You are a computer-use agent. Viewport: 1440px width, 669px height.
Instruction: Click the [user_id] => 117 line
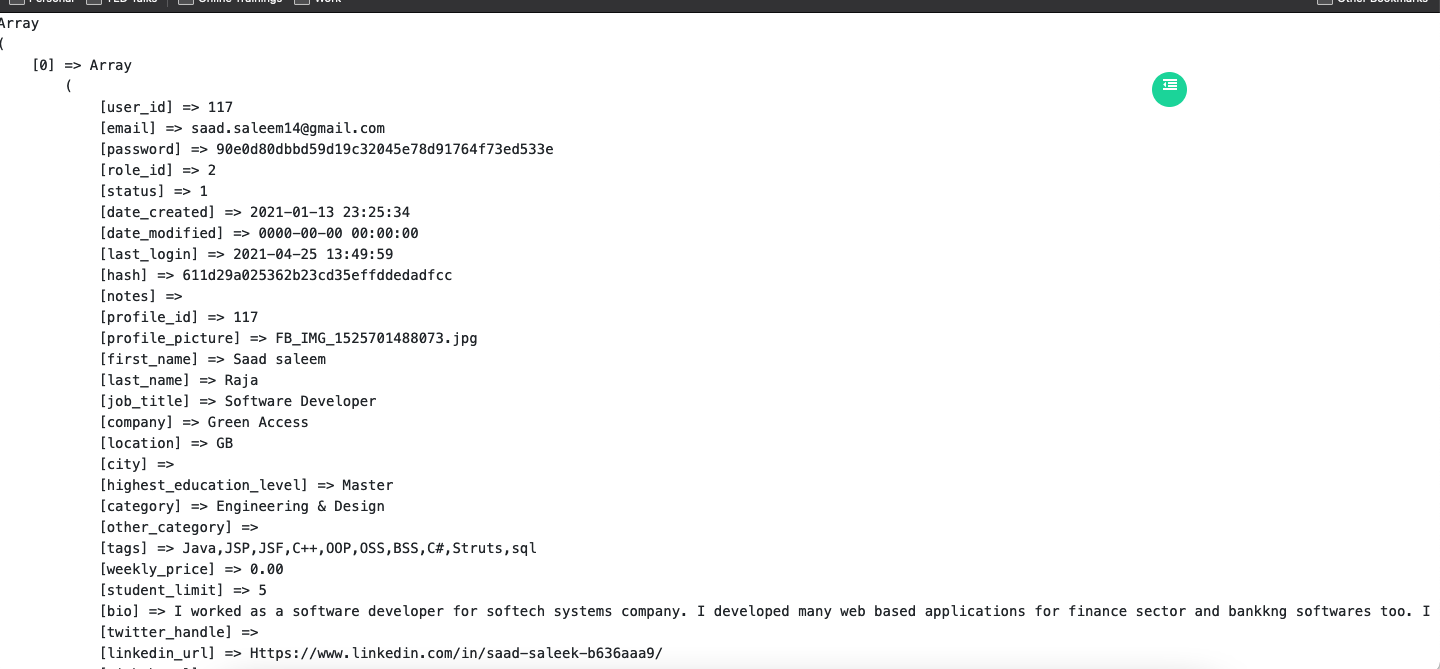(166, 107)
